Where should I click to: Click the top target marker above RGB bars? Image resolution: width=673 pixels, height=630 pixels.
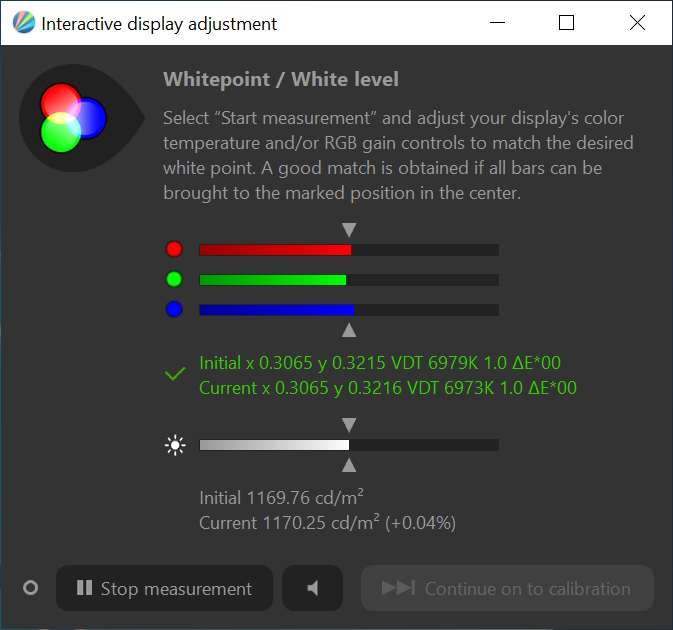tap(349, 230)
